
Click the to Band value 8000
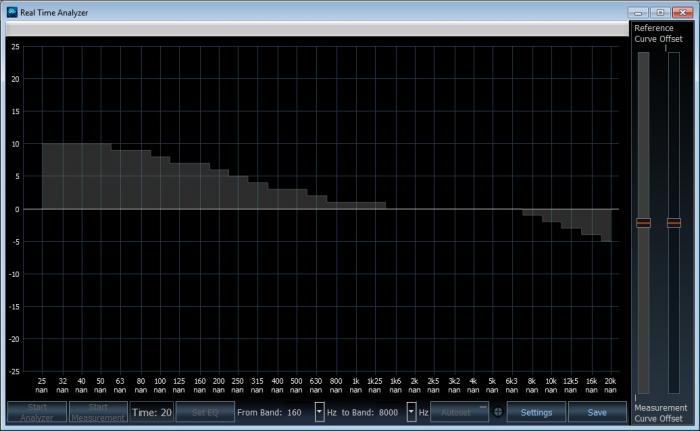pos(388,412)
